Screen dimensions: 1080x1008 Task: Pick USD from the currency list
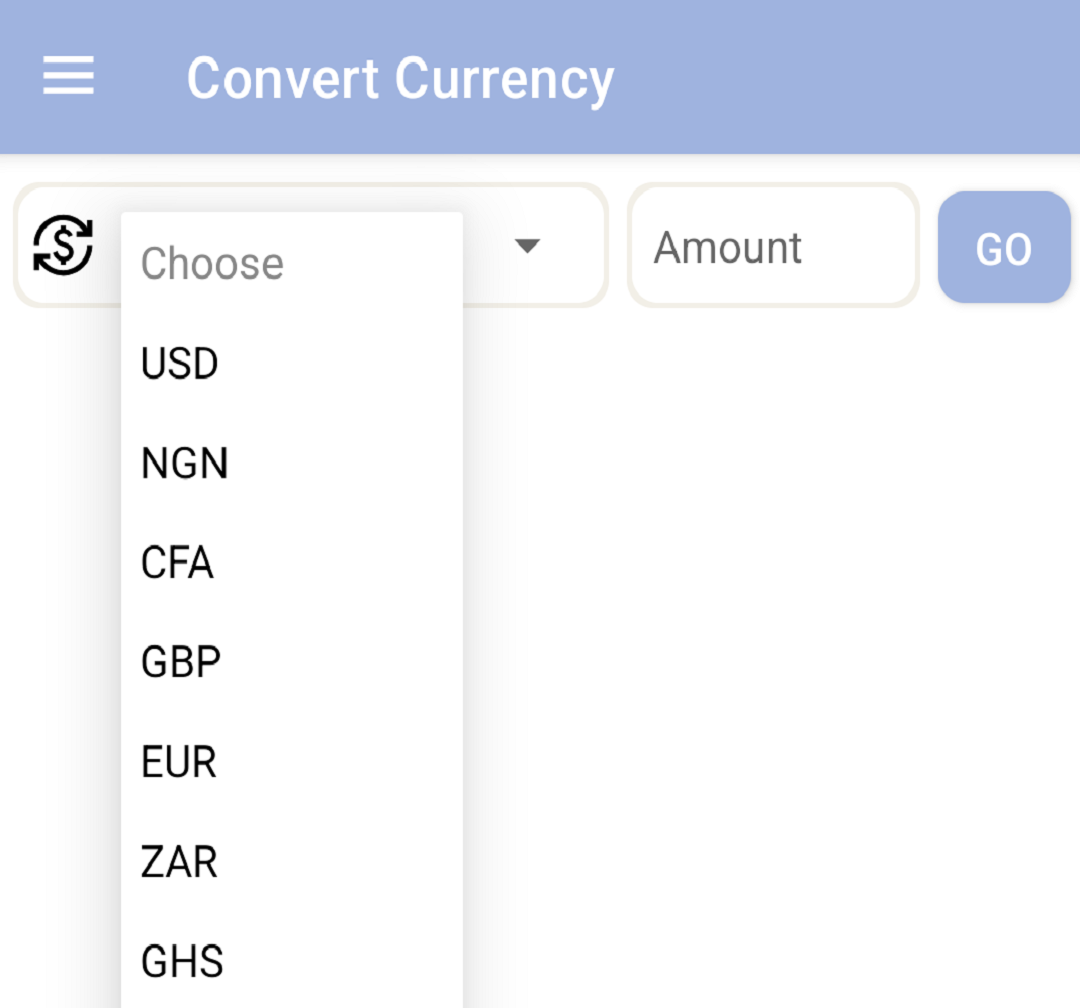(x=180, y=364)
